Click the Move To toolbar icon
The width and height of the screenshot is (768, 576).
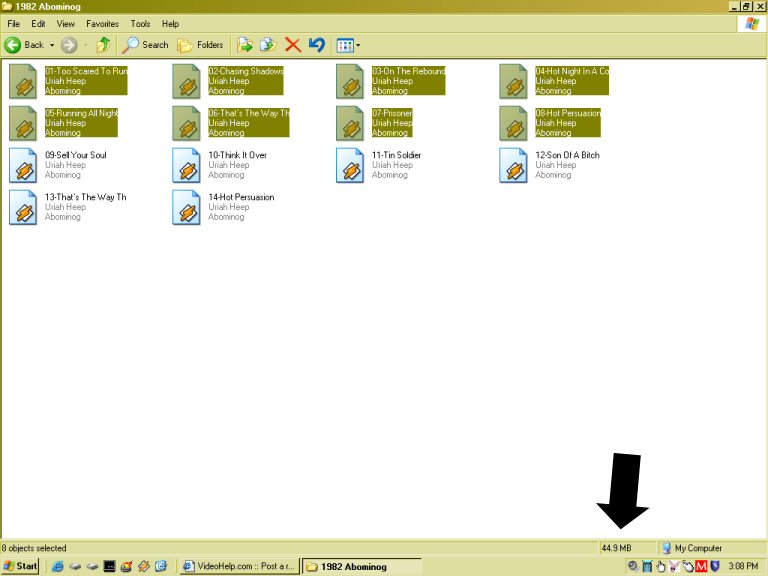tap(245, 45)
